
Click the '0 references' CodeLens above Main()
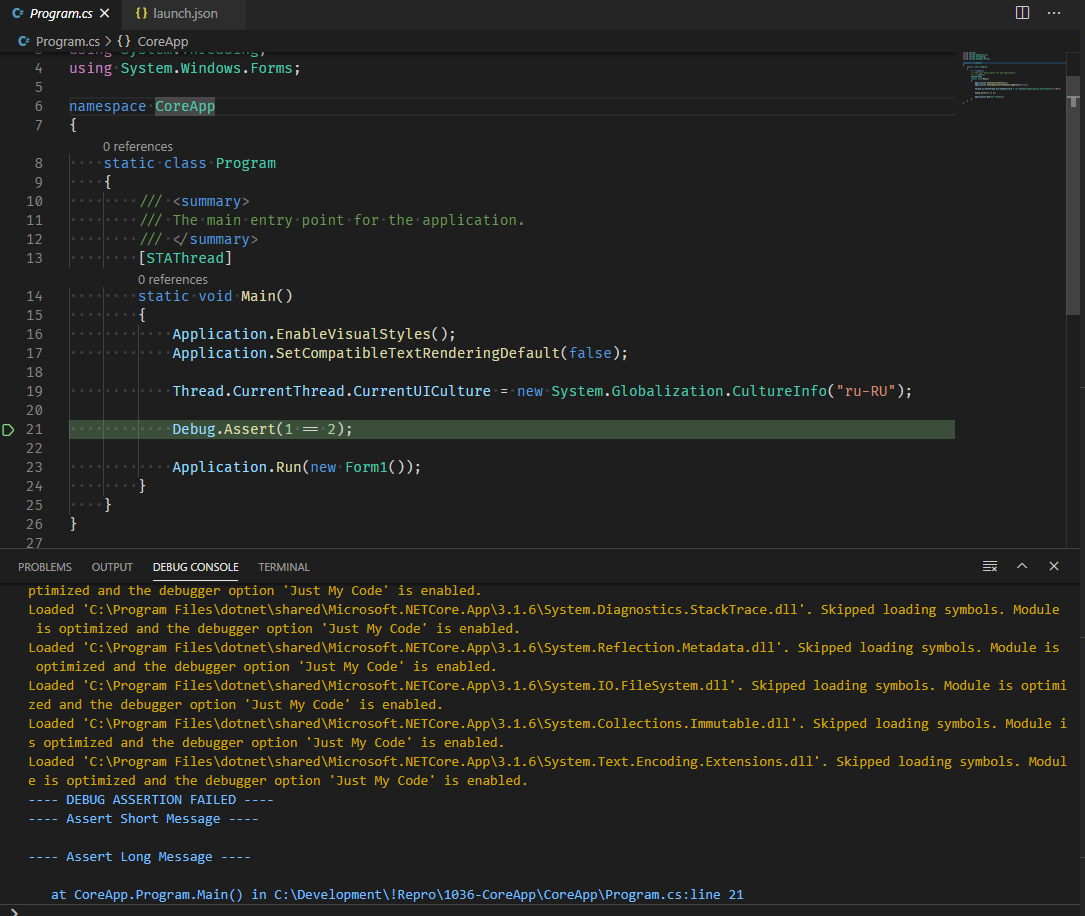click(x=172, y=280)
